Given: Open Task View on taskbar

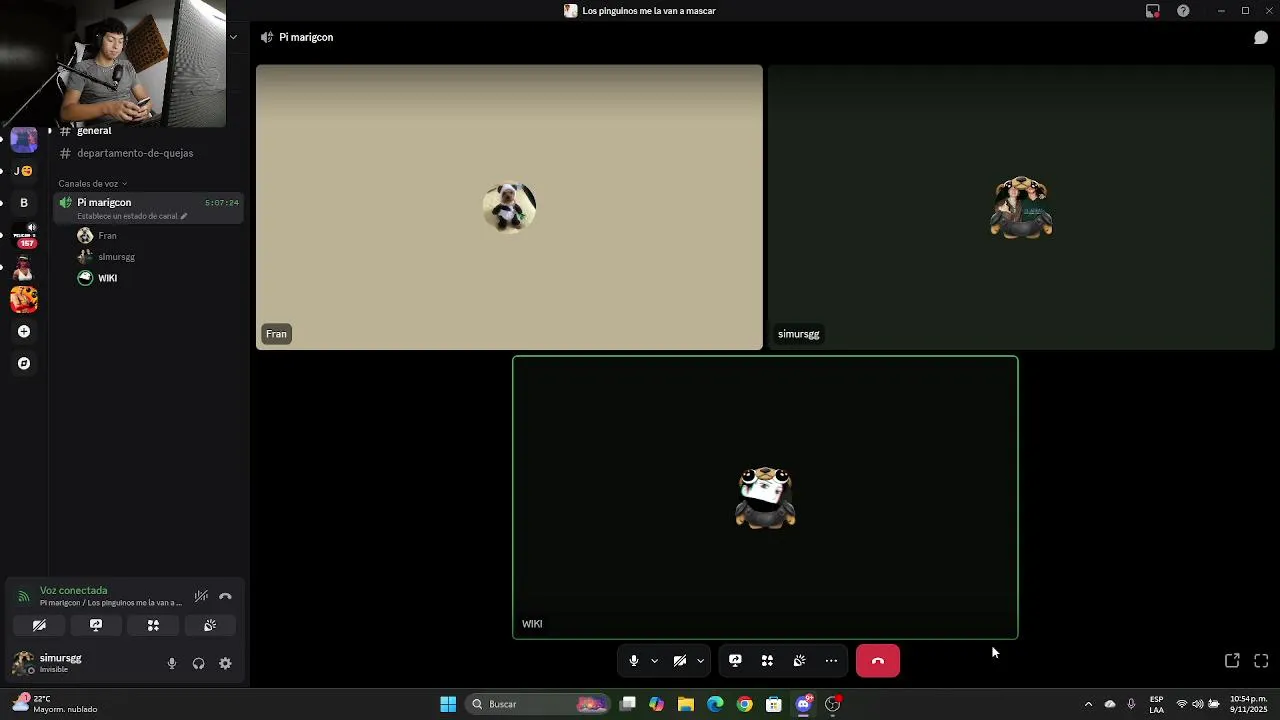Looking at the screenshot, I should [x=628, y=704].
